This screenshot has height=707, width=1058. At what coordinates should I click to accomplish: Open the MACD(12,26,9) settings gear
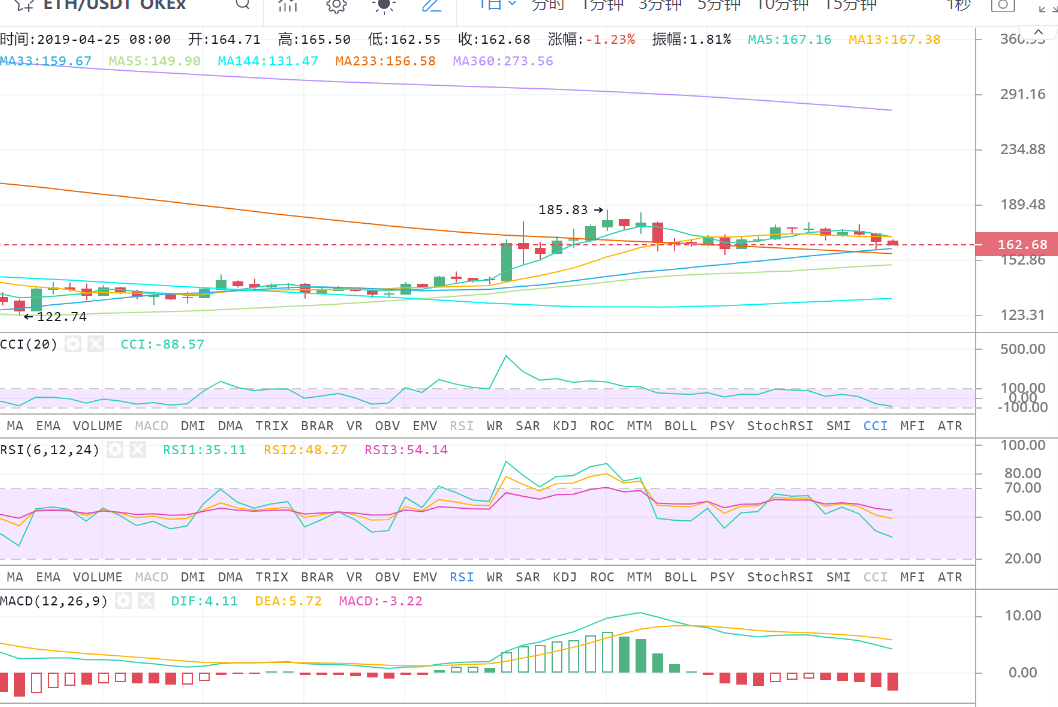(123, 600)
